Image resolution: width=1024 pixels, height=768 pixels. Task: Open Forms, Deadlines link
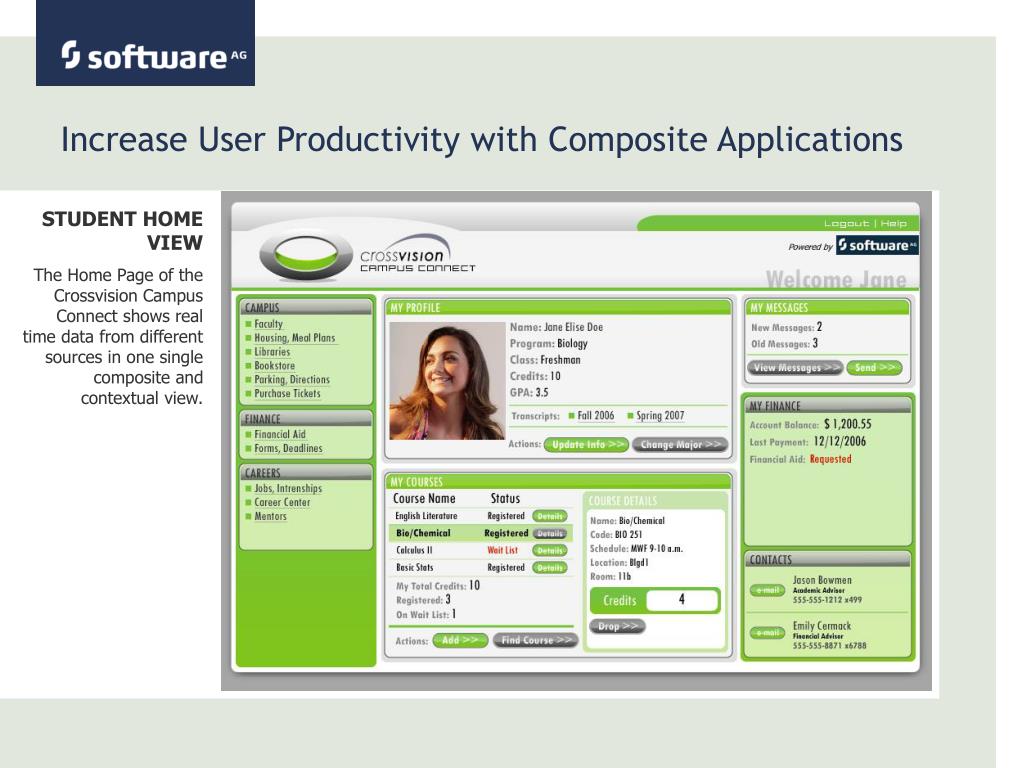click(288, 448)
